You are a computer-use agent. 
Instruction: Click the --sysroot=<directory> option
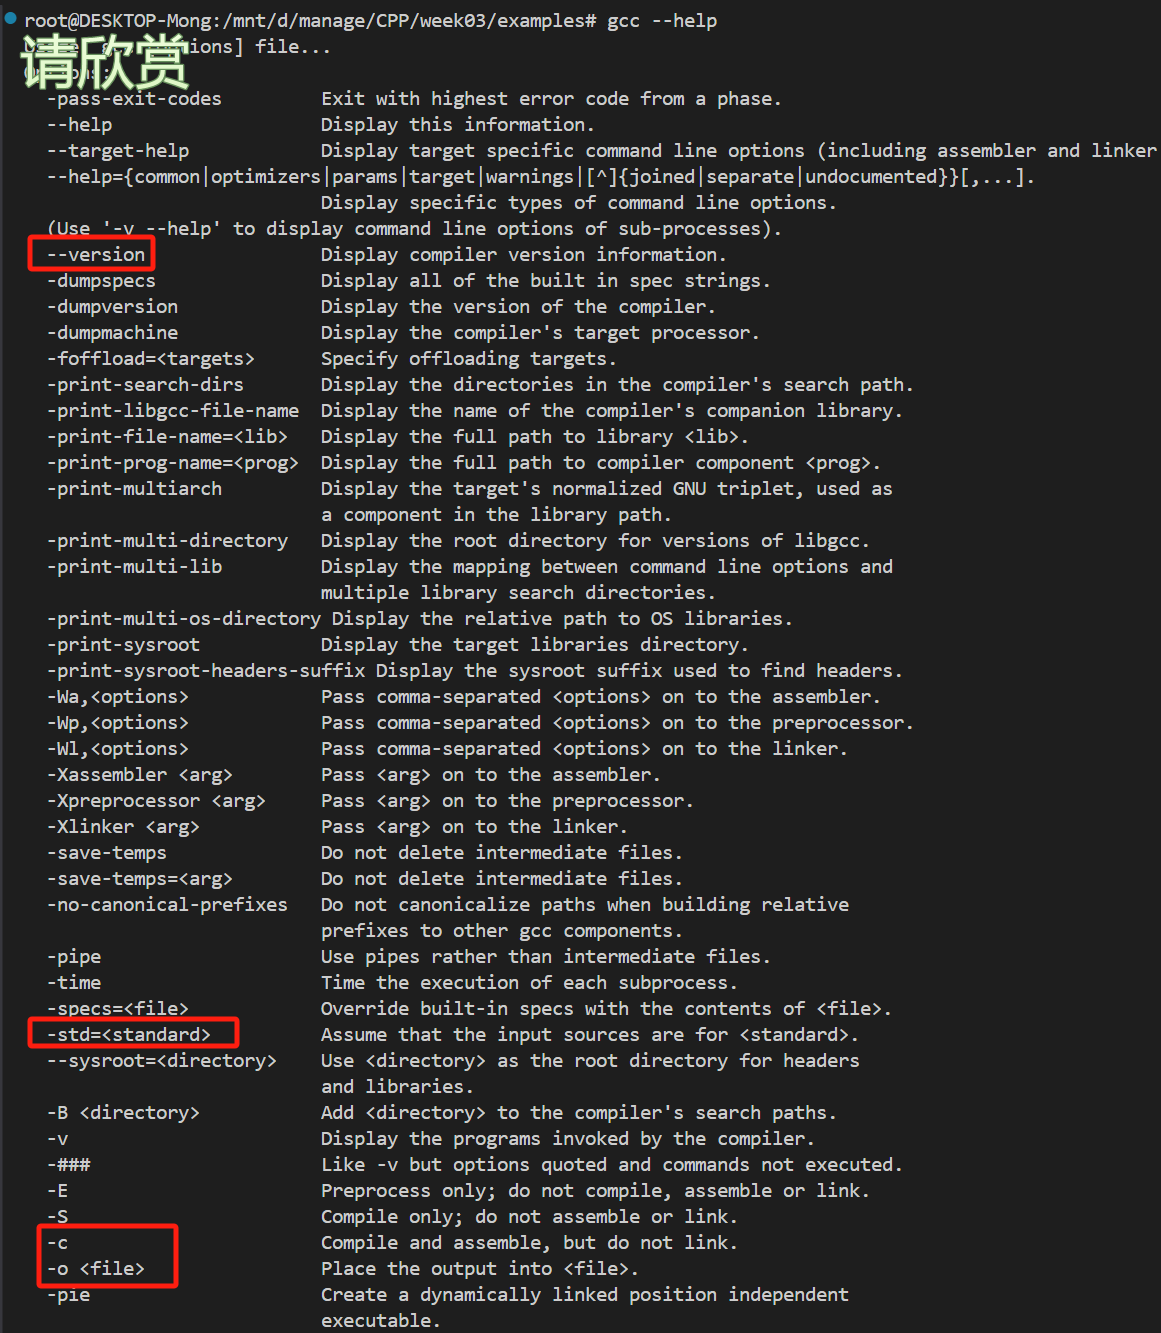[x=162, y=1061]
